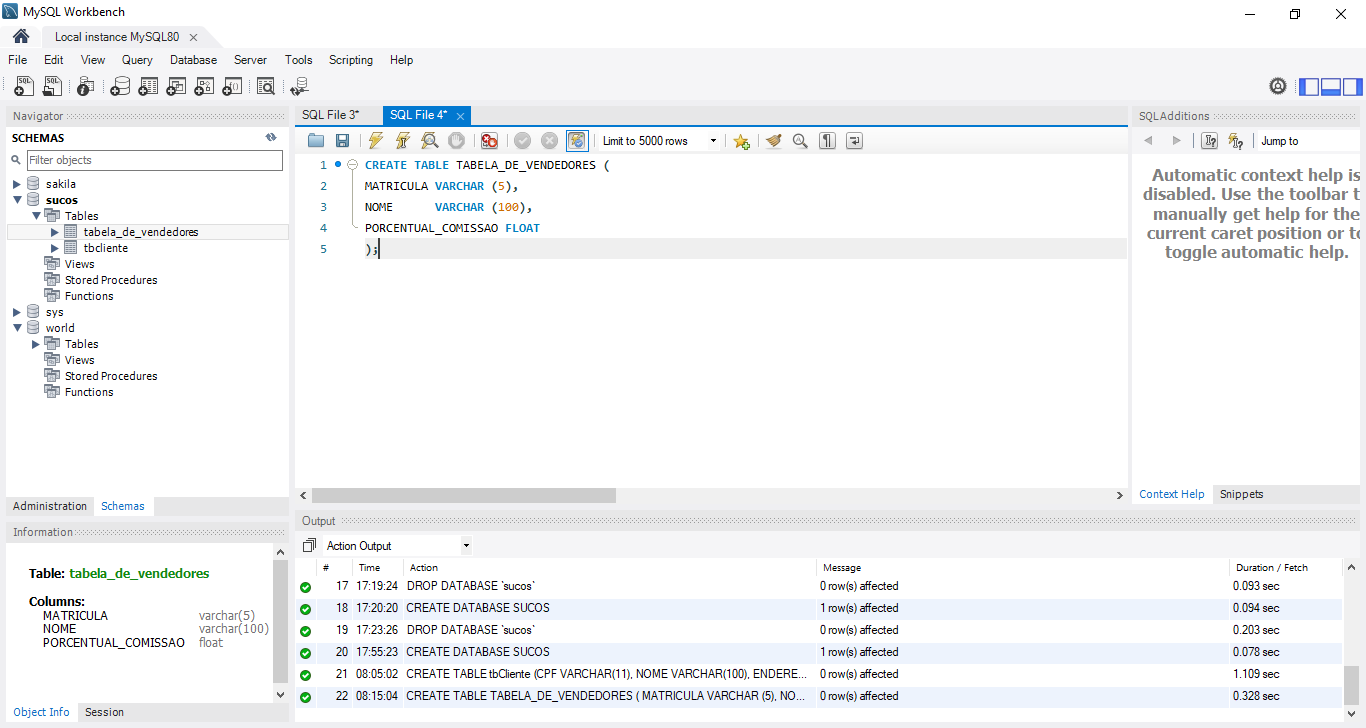
Task: Open a script file in editor
Action: click(316, 141)
